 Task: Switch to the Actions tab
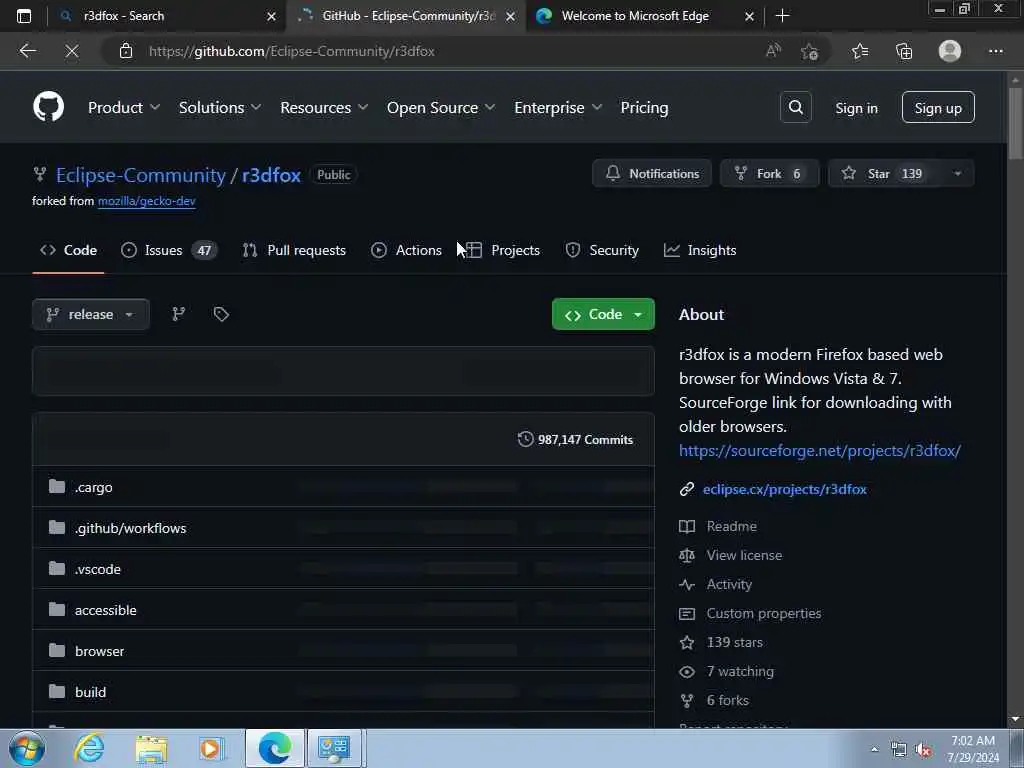[x=406, y=250]
